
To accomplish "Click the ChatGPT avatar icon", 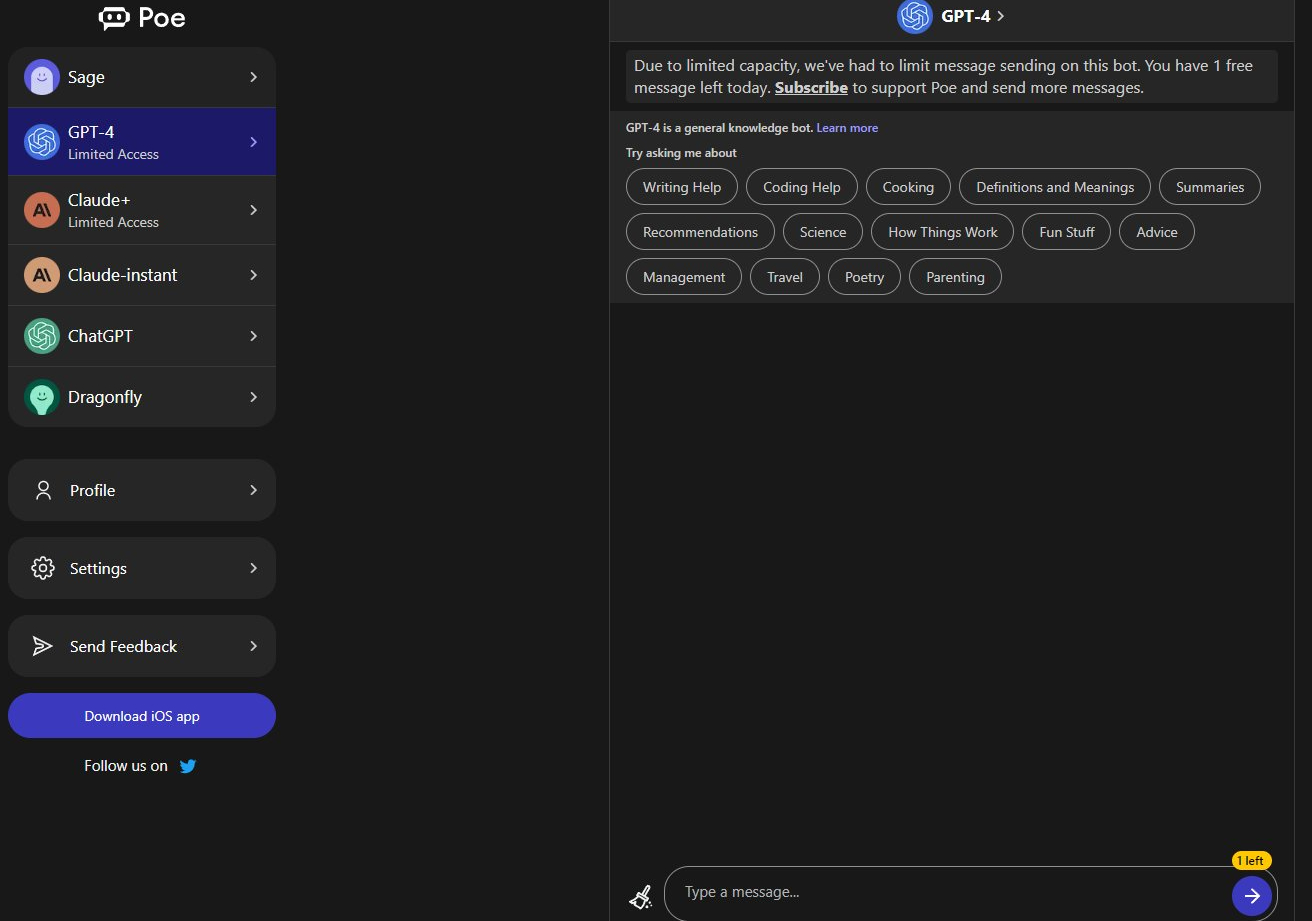I will (x=42, y=336).
